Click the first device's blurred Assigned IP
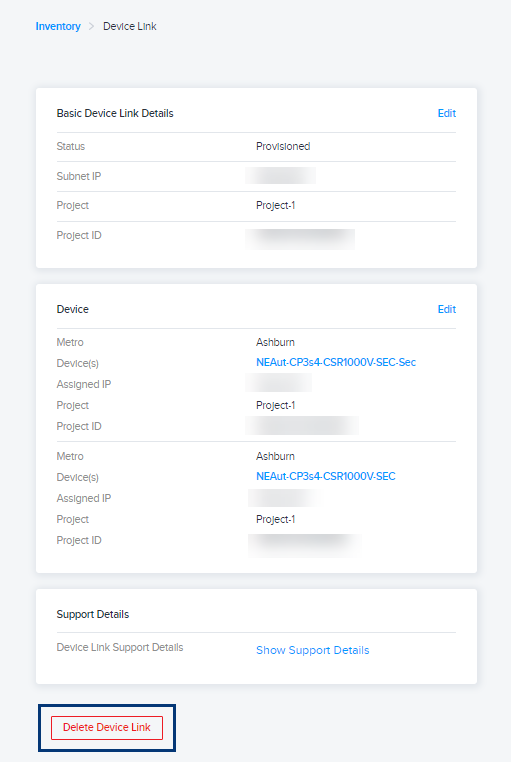 (x=279, y=383)
